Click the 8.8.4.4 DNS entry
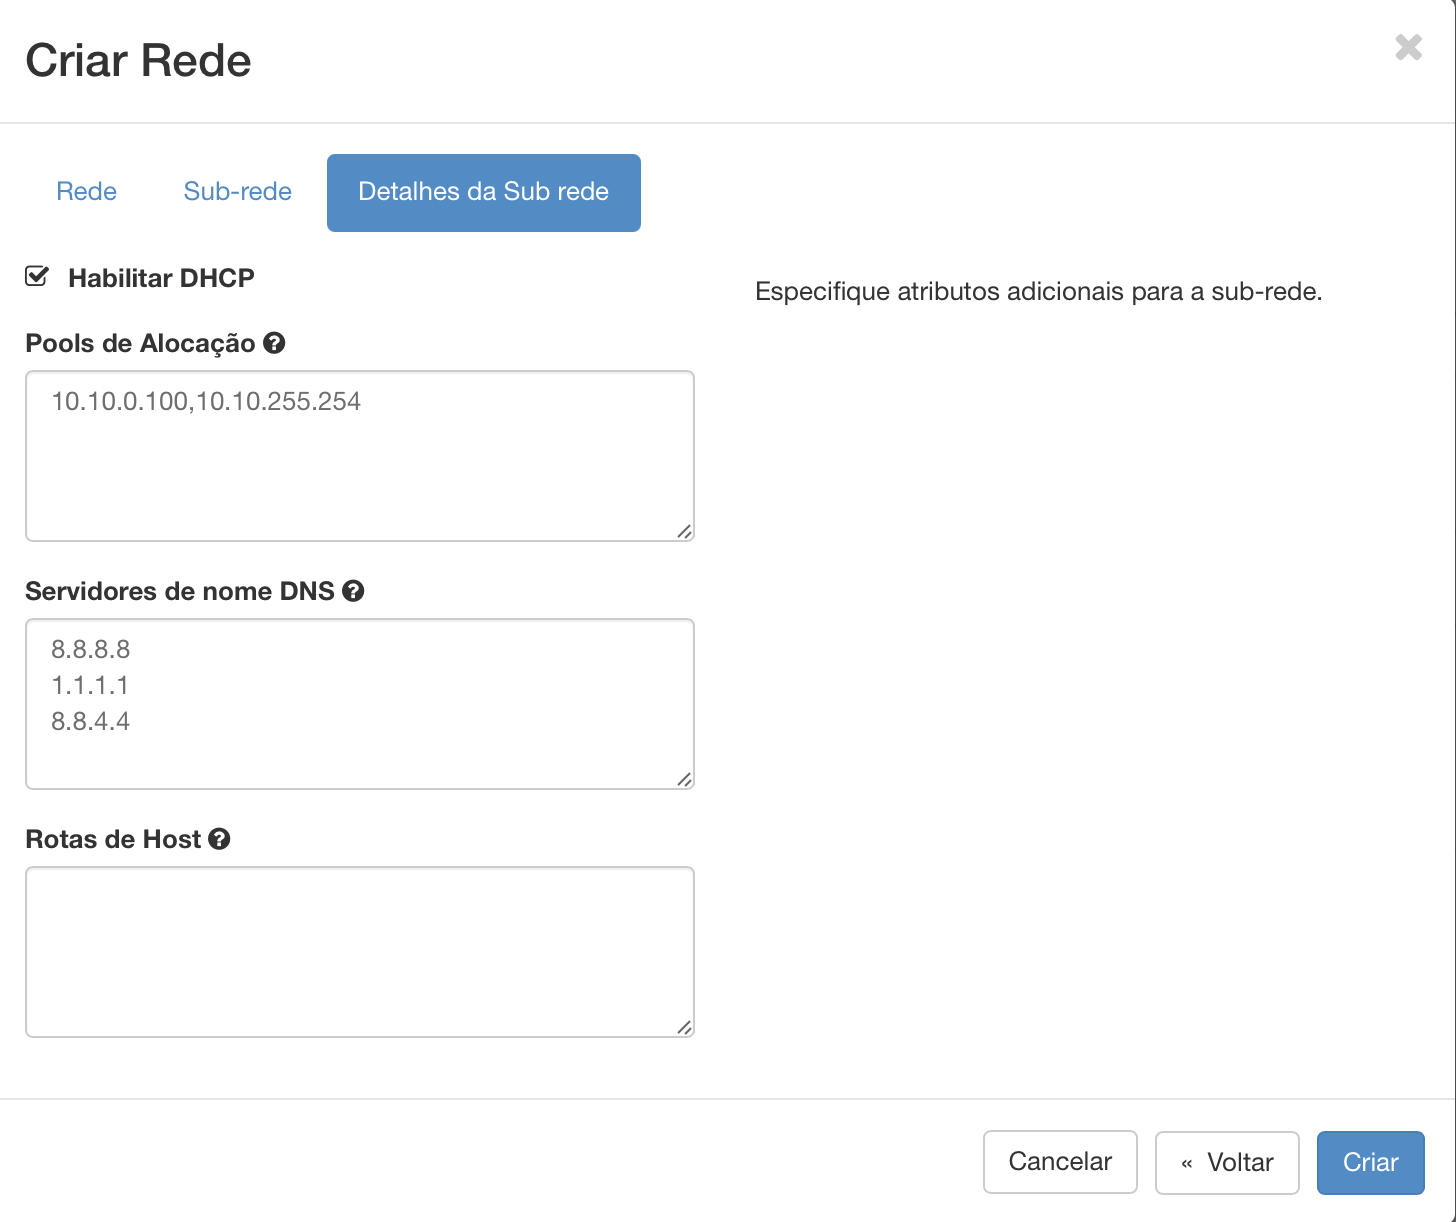 click(91, 721)
